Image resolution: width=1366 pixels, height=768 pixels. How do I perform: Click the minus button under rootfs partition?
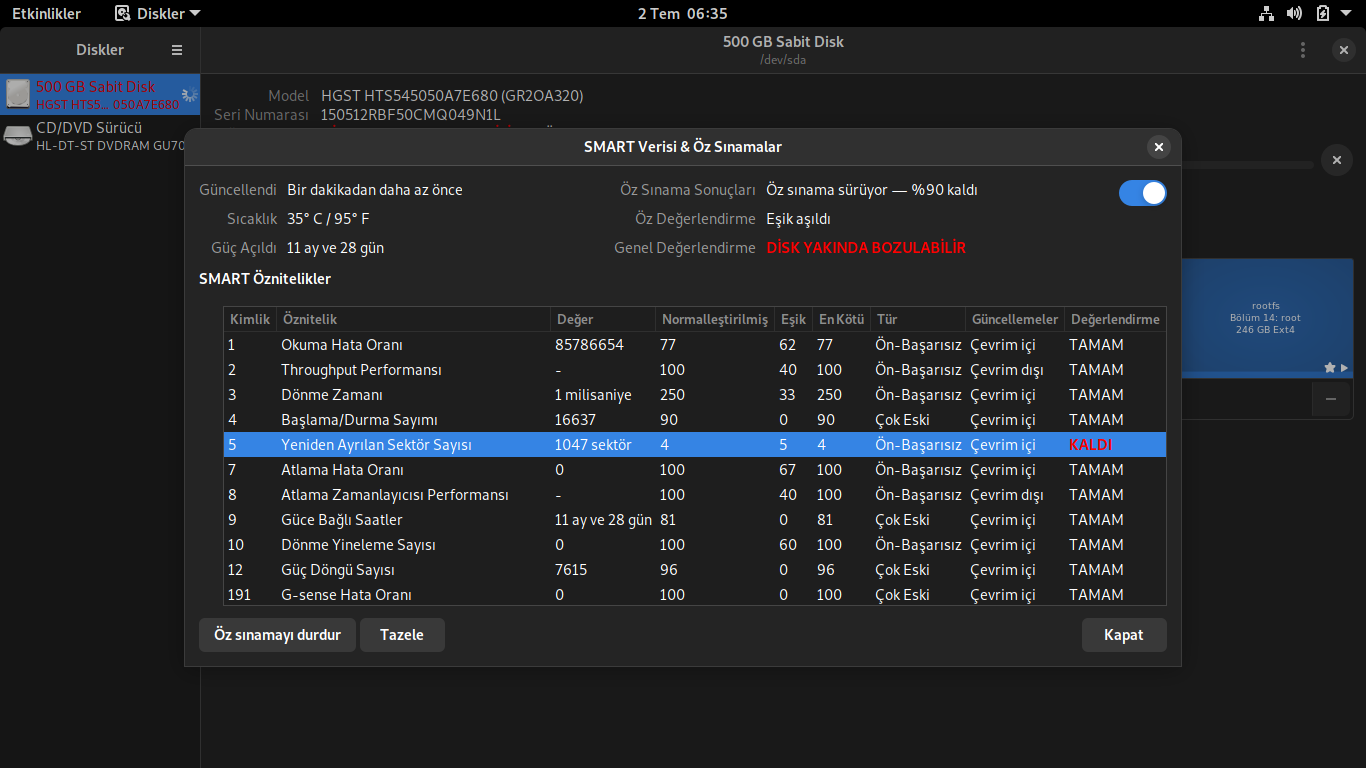point(1330,399)
